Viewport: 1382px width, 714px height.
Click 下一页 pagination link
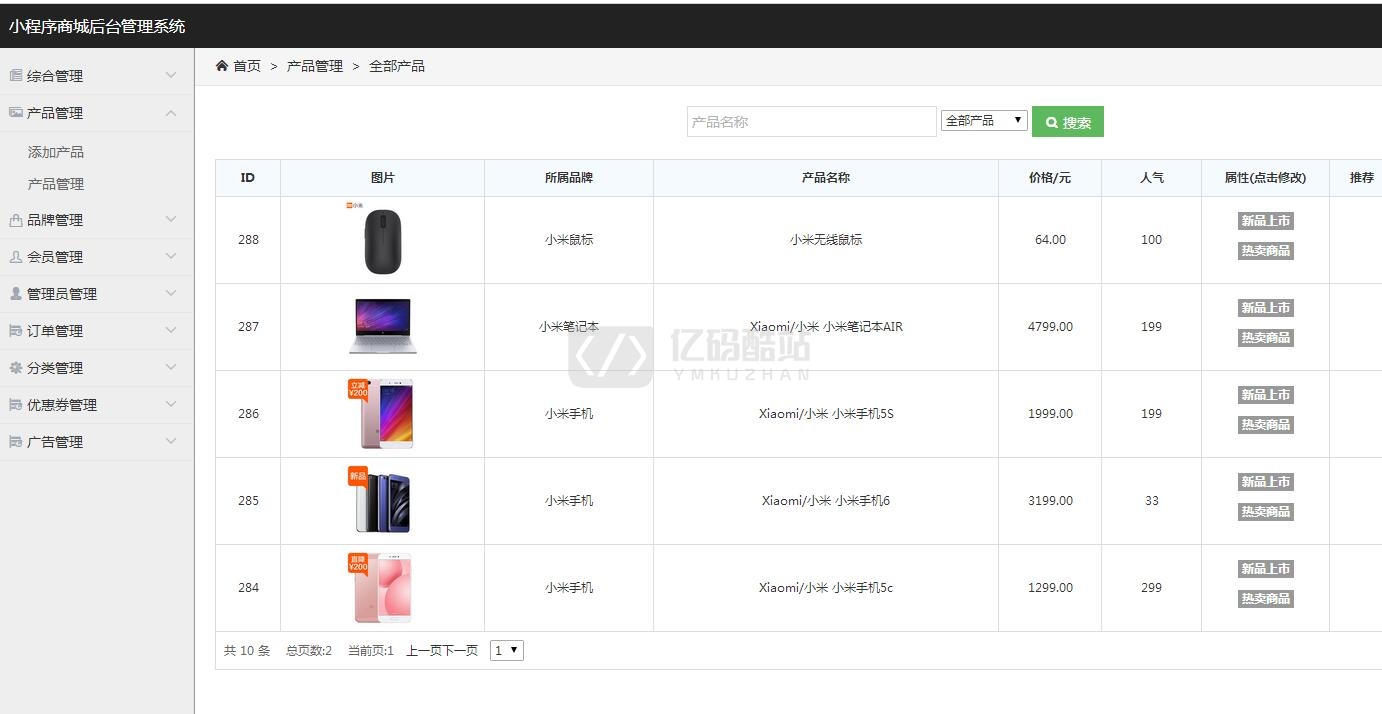click(460, 650)
